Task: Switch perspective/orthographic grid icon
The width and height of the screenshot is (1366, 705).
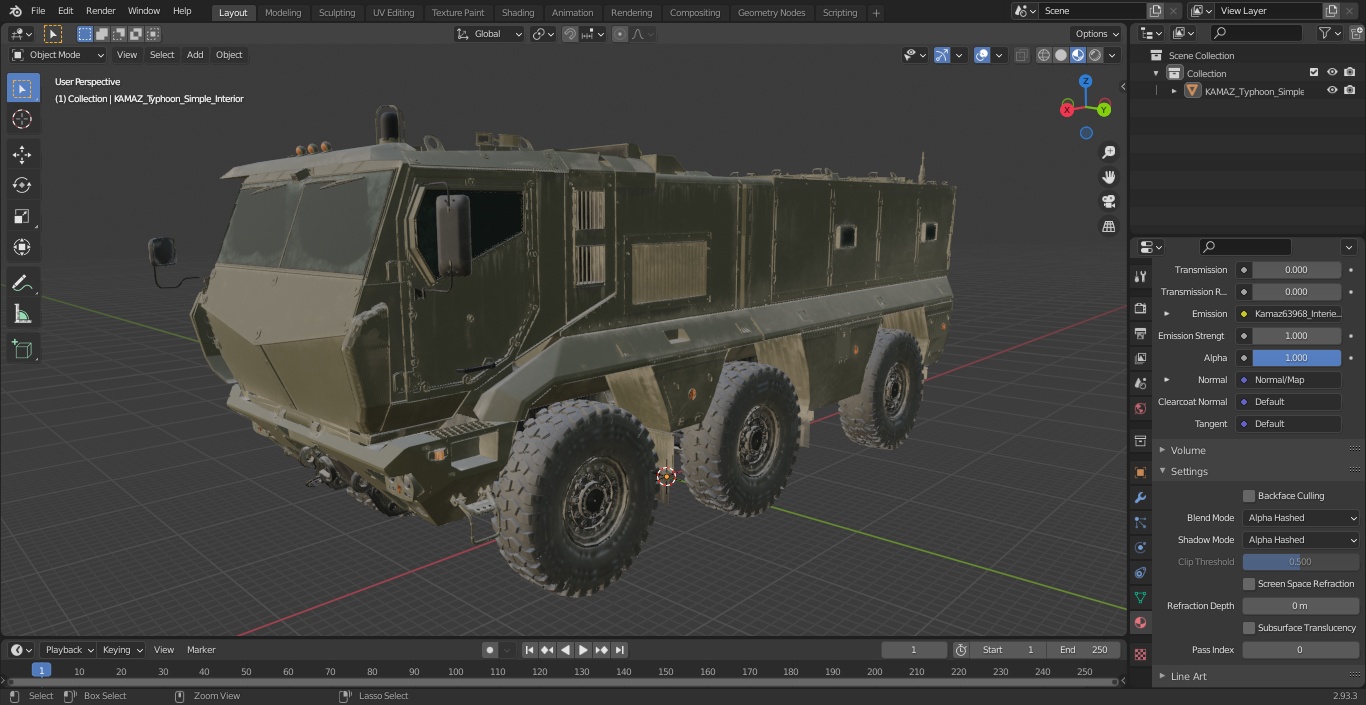Action: click(1109, 226)
